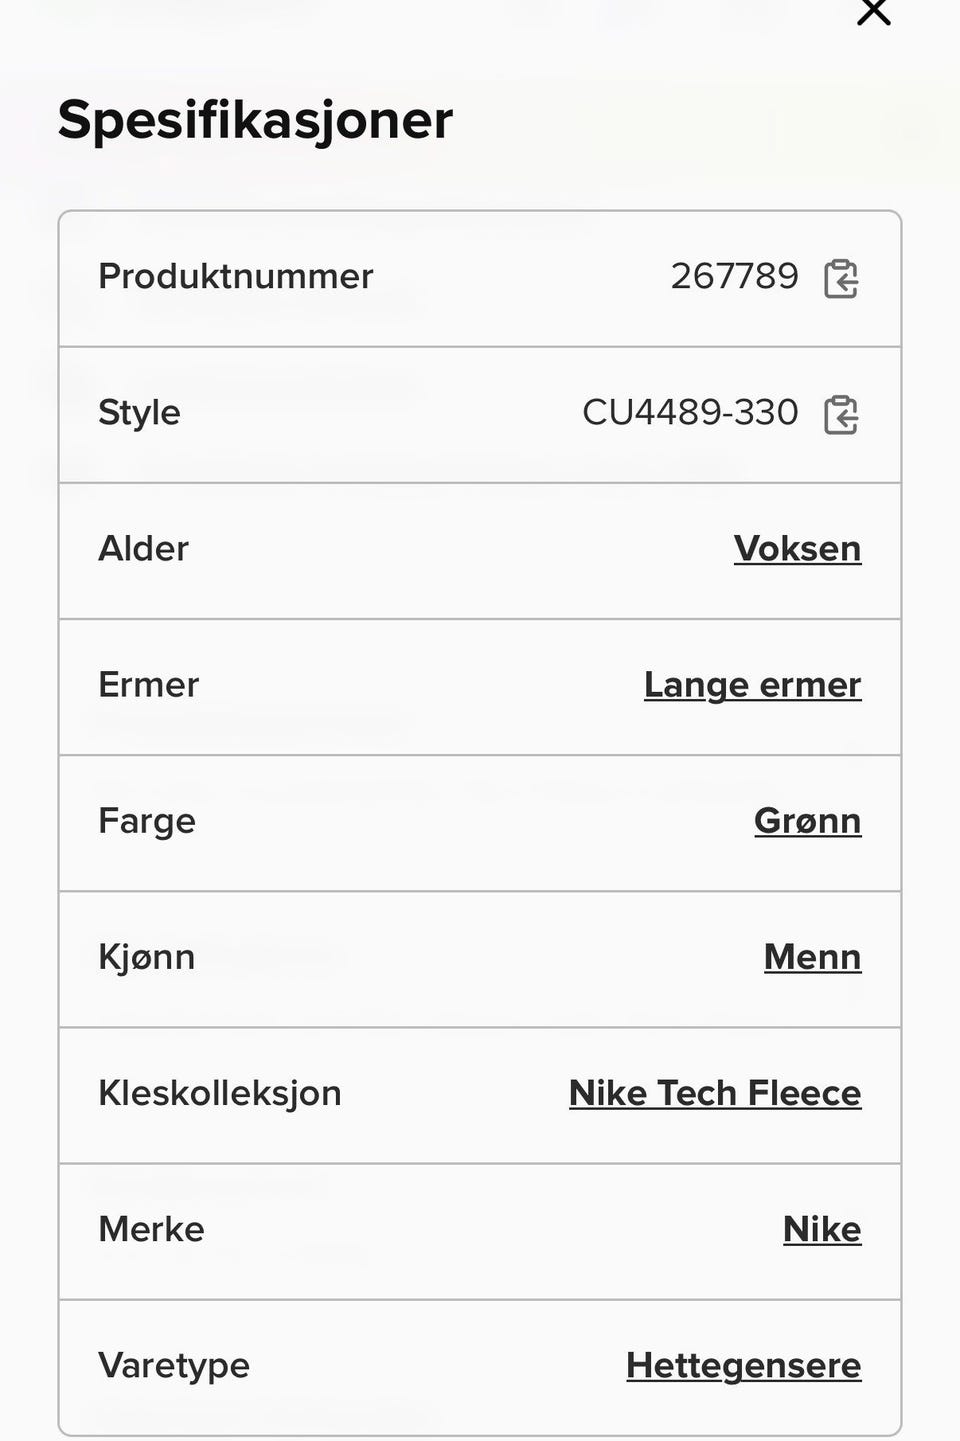Browse the Hettegensere product type link
The image size is (960, 1441).
click(744, 1365)
